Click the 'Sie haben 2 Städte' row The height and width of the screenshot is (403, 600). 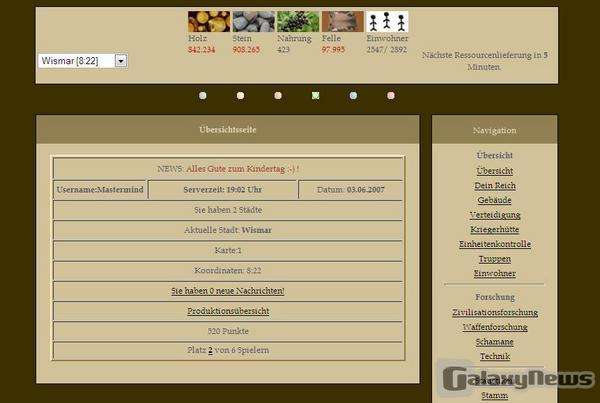tap(228, 210)
